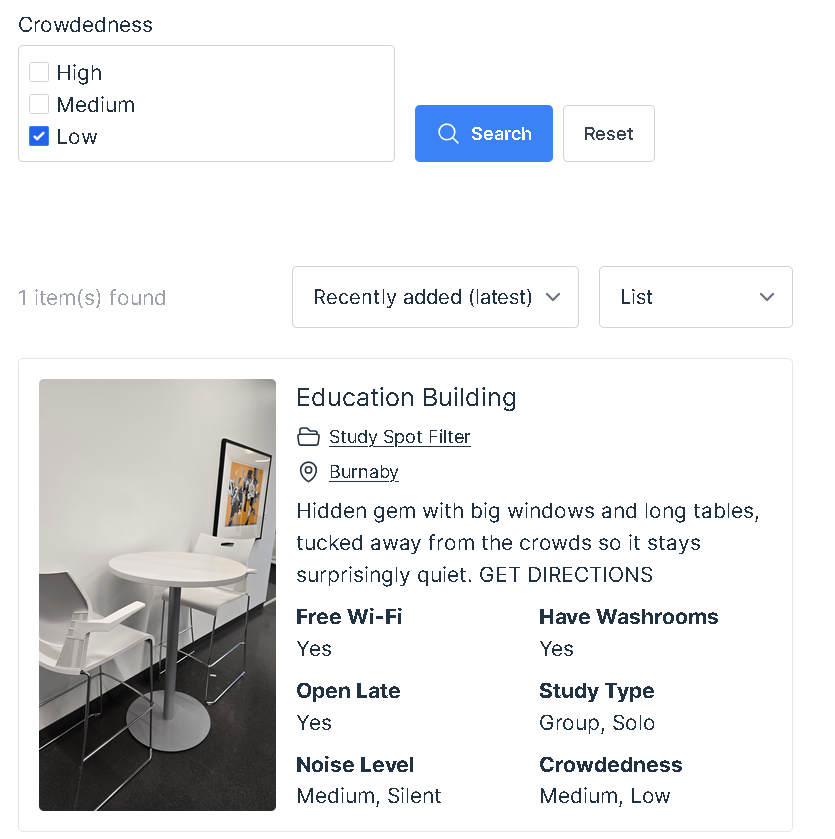This screenshot has width=835, height=839.
Task: Click the Crowdedness filter heading label
Action: click(86, 25)
